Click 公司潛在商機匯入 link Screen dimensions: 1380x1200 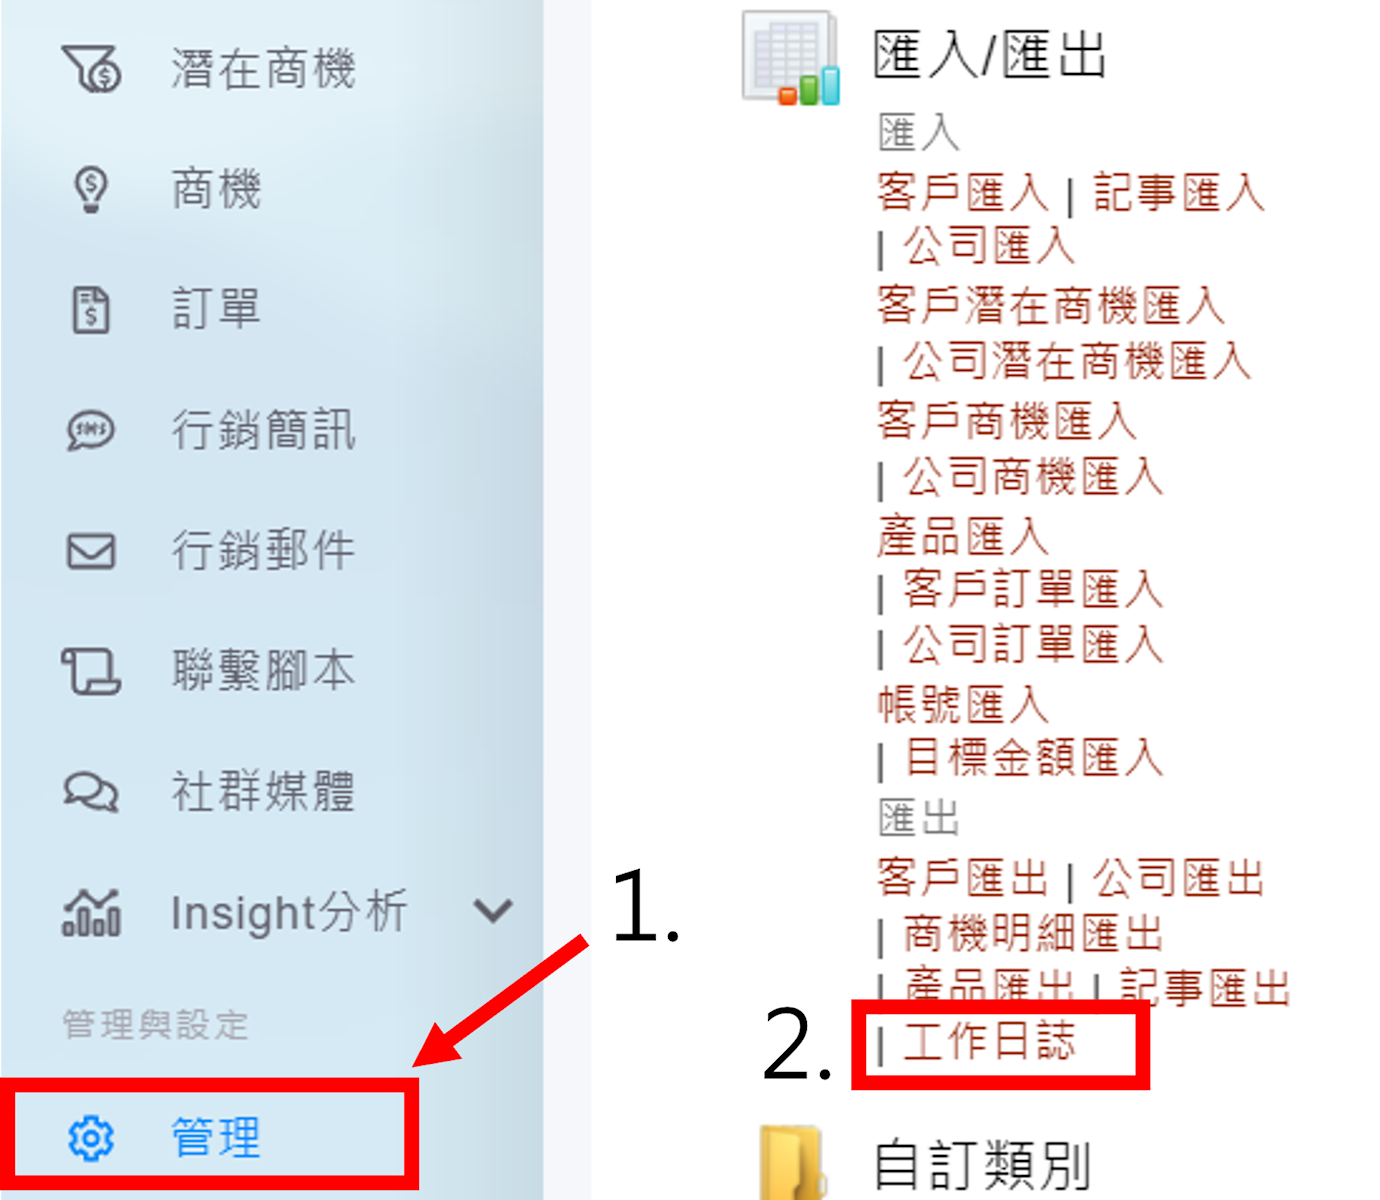click(x=1077, y=361)
